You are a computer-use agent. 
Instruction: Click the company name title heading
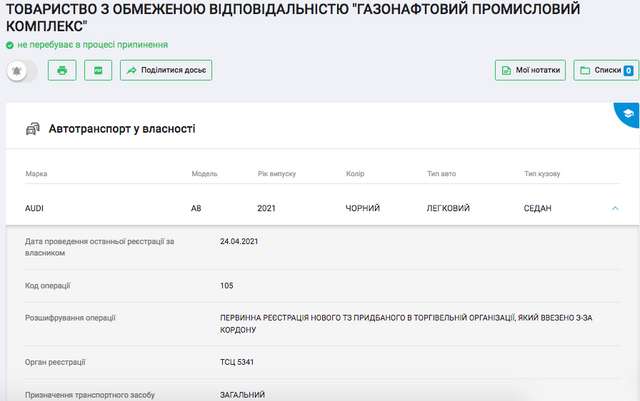click(293, 17)
